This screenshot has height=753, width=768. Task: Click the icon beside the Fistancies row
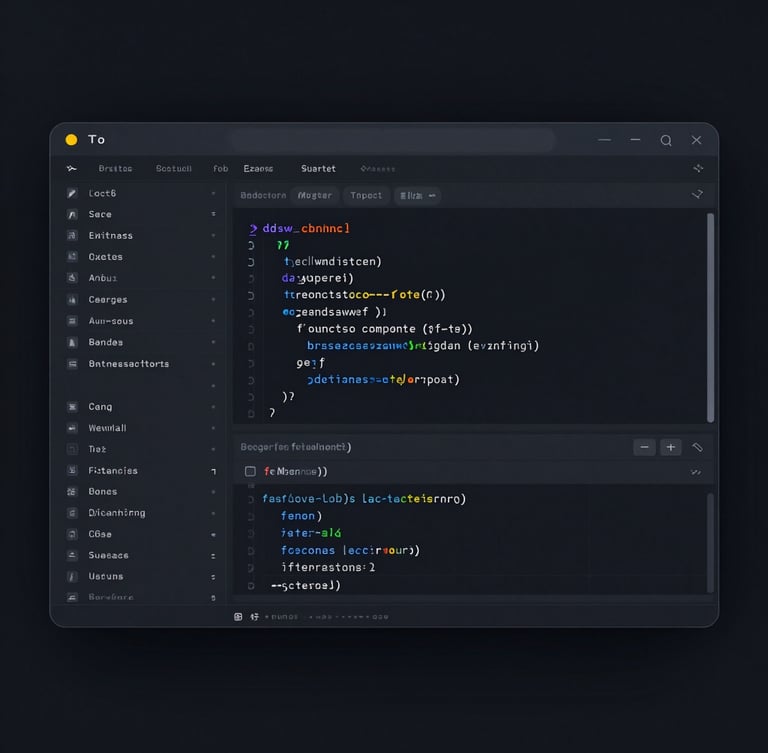point(72,470)
